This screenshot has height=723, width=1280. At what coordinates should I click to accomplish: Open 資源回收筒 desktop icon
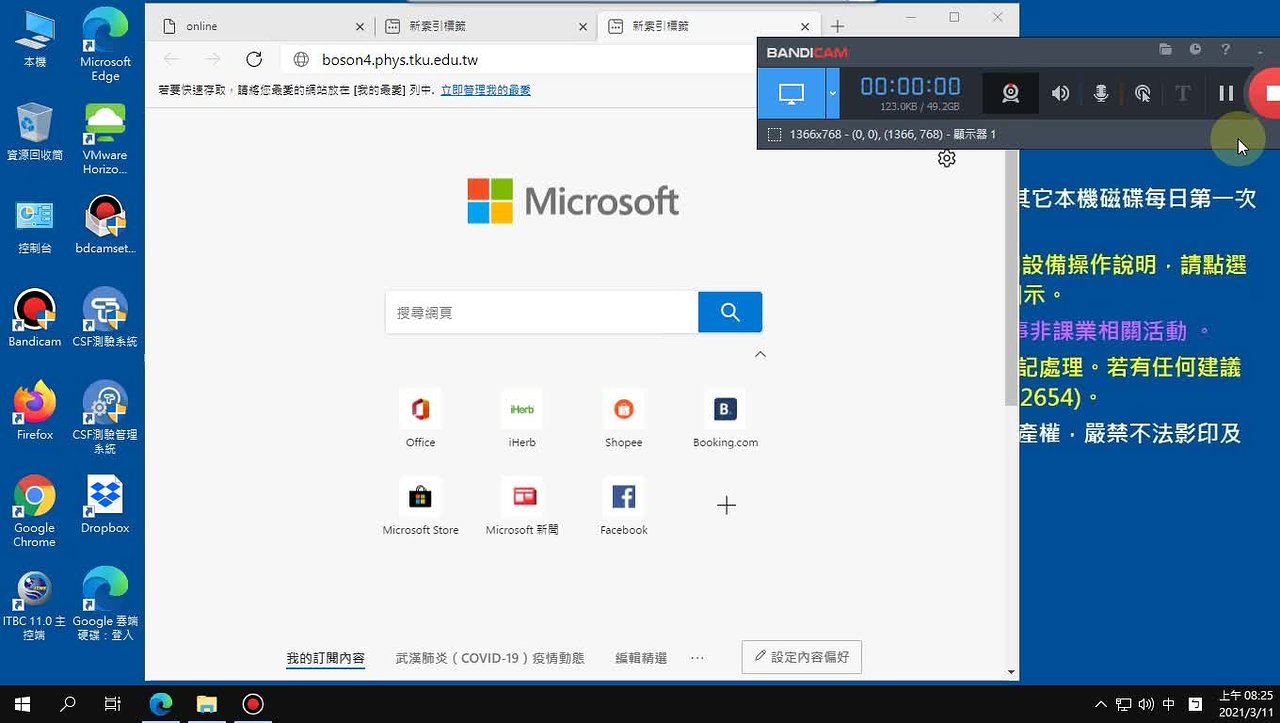coord(34,132)
